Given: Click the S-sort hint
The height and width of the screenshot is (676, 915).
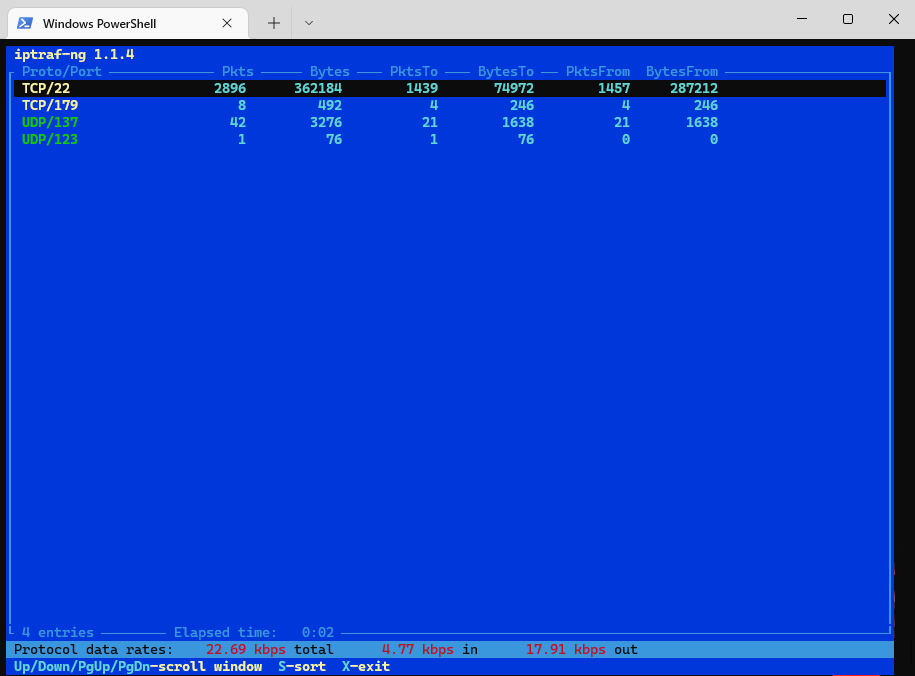Looking at the screenshot, I should 302,666.
